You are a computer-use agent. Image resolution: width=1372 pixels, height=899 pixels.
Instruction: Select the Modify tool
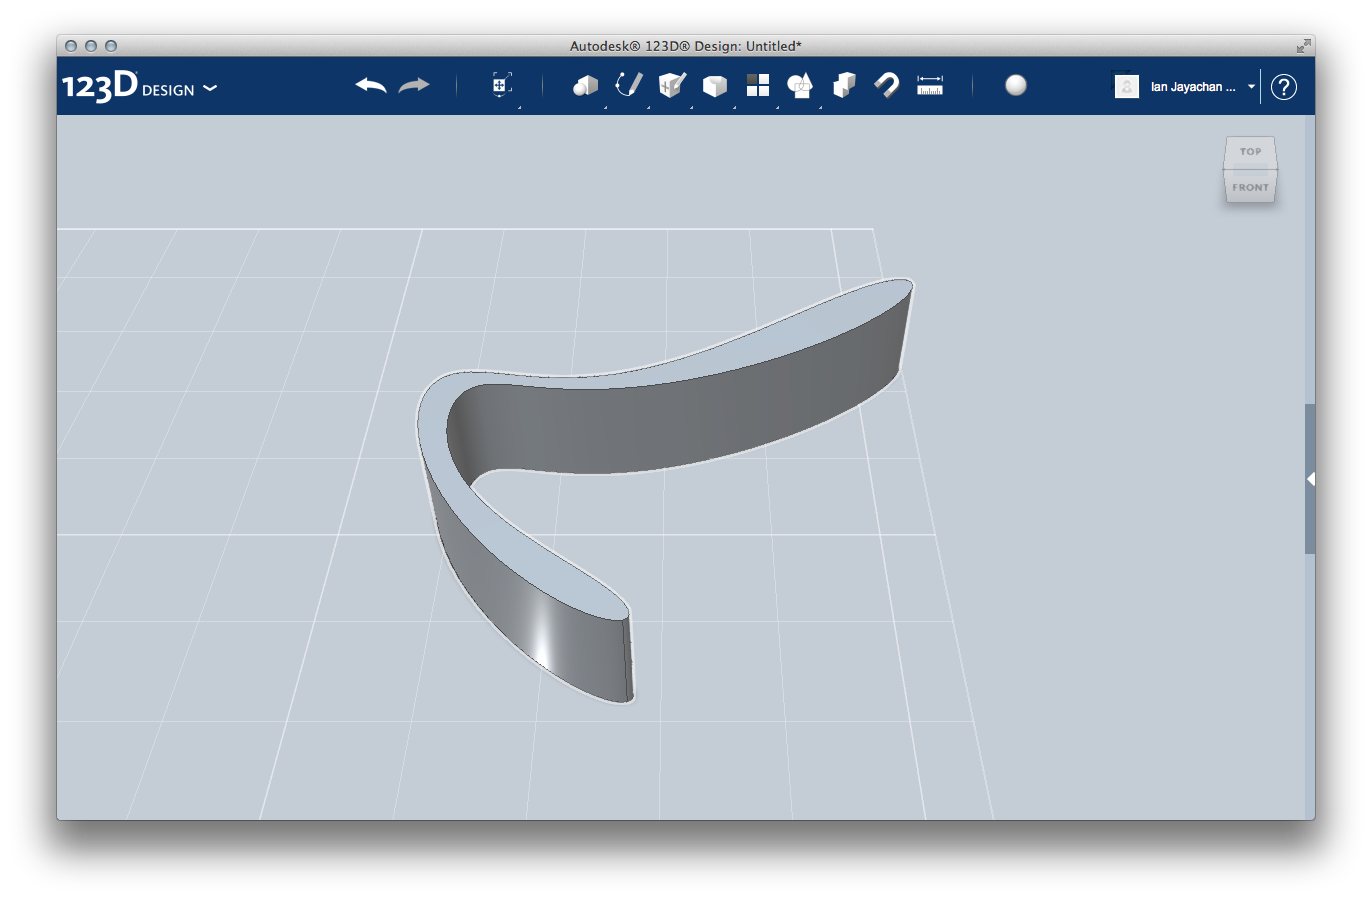tap(716, 86)
